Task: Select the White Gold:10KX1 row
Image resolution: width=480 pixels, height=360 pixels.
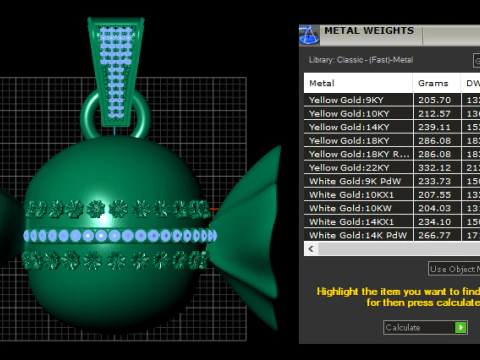Action: pyautogui.click(x=392, y=194)
